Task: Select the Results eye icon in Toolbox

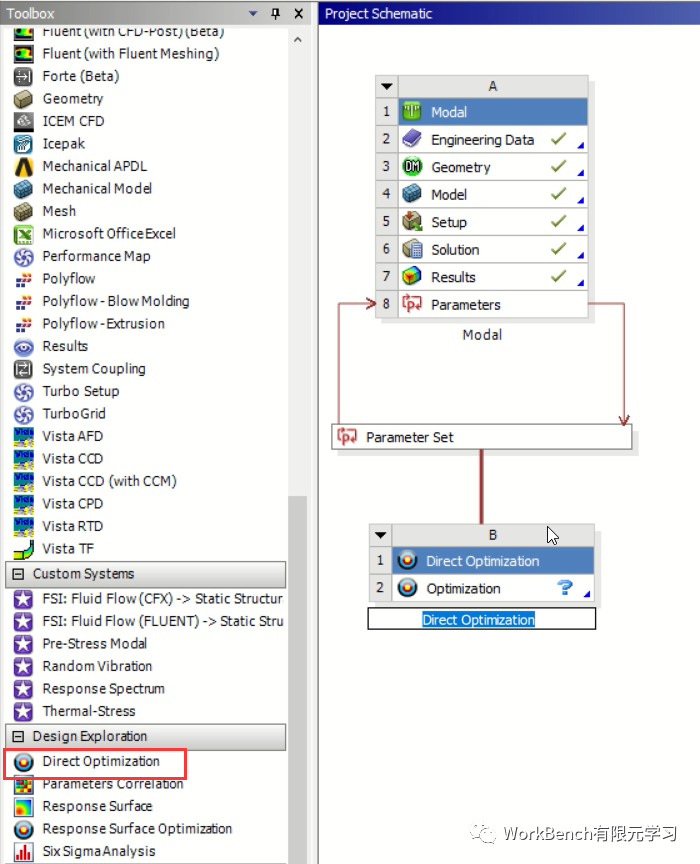Action: [x=23, y=347]
